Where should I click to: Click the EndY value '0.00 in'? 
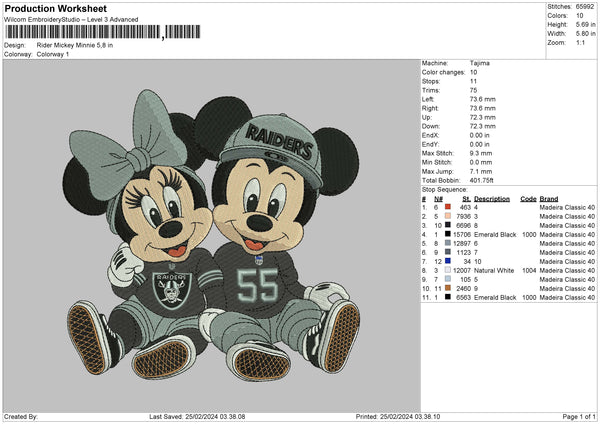pyautogui.click(x=479, y=144)
